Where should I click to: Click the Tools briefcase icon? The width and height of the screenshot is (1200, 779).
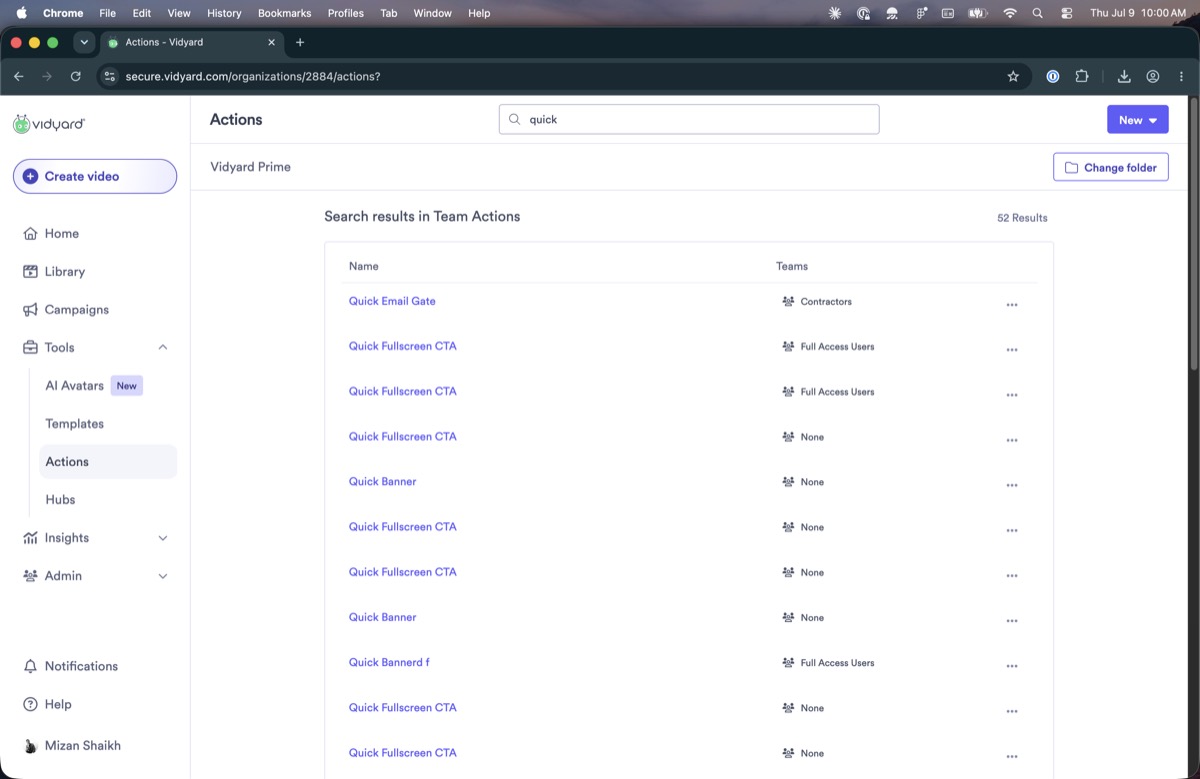click(x=30, y=348)
